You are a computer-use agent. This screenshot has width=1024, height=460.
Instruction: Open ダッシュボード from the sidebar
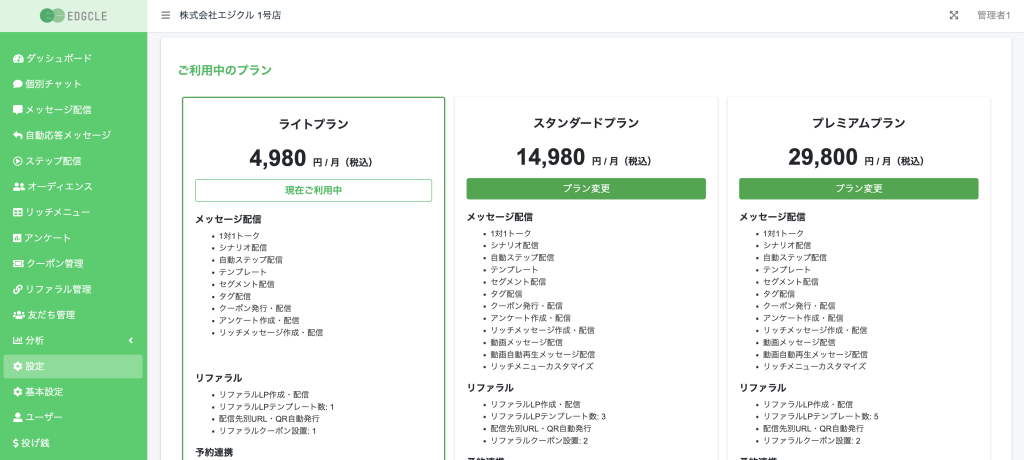(x=52, y=58)
